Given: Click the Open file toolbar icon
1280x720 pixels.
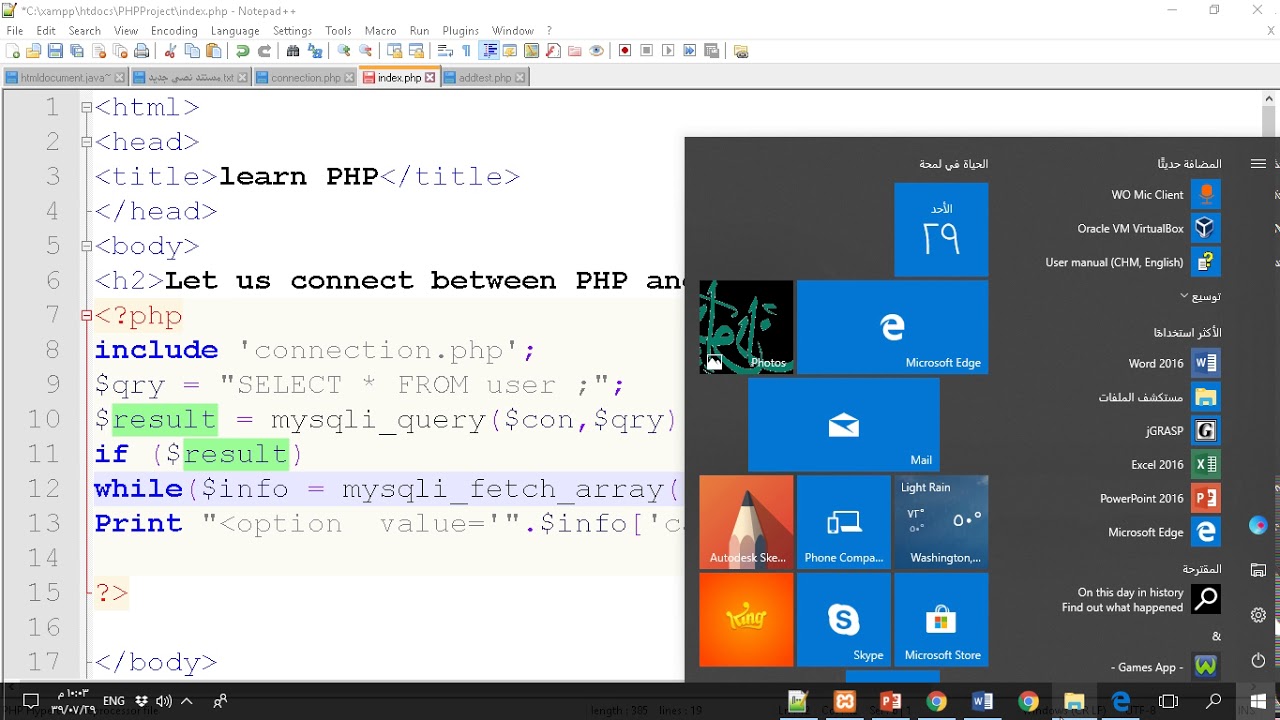Looking at the screenshot, I should (33, 51).
